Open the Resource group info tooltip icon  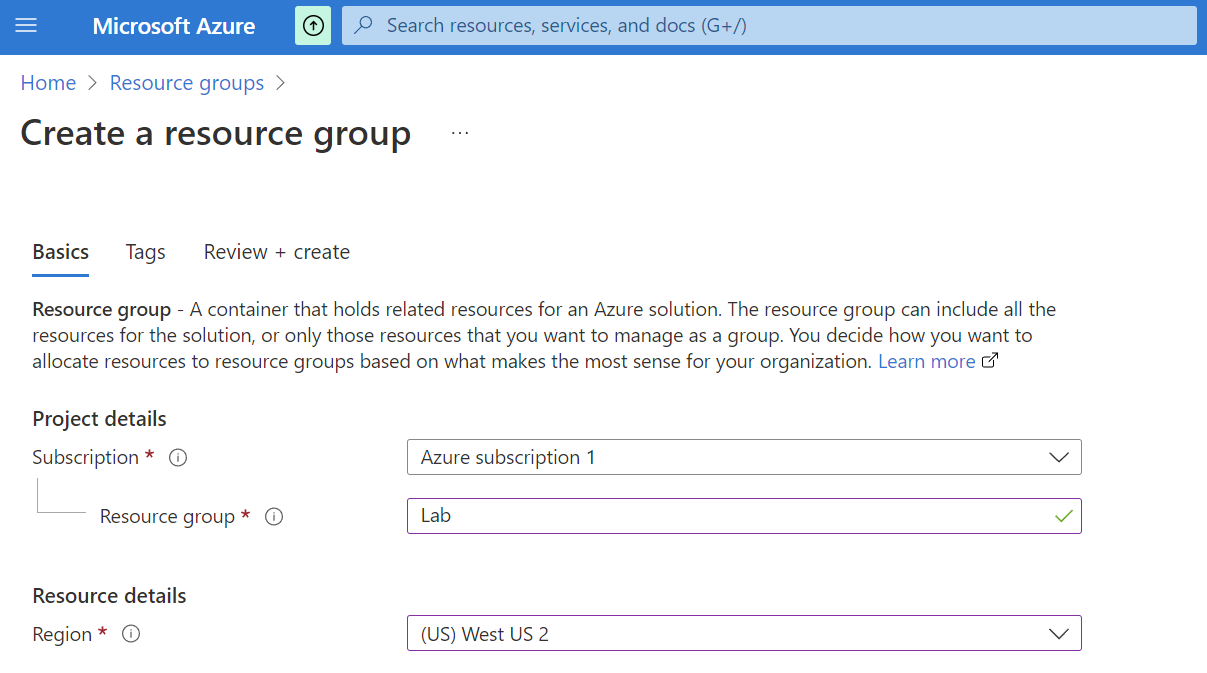(x=275, y=516)
